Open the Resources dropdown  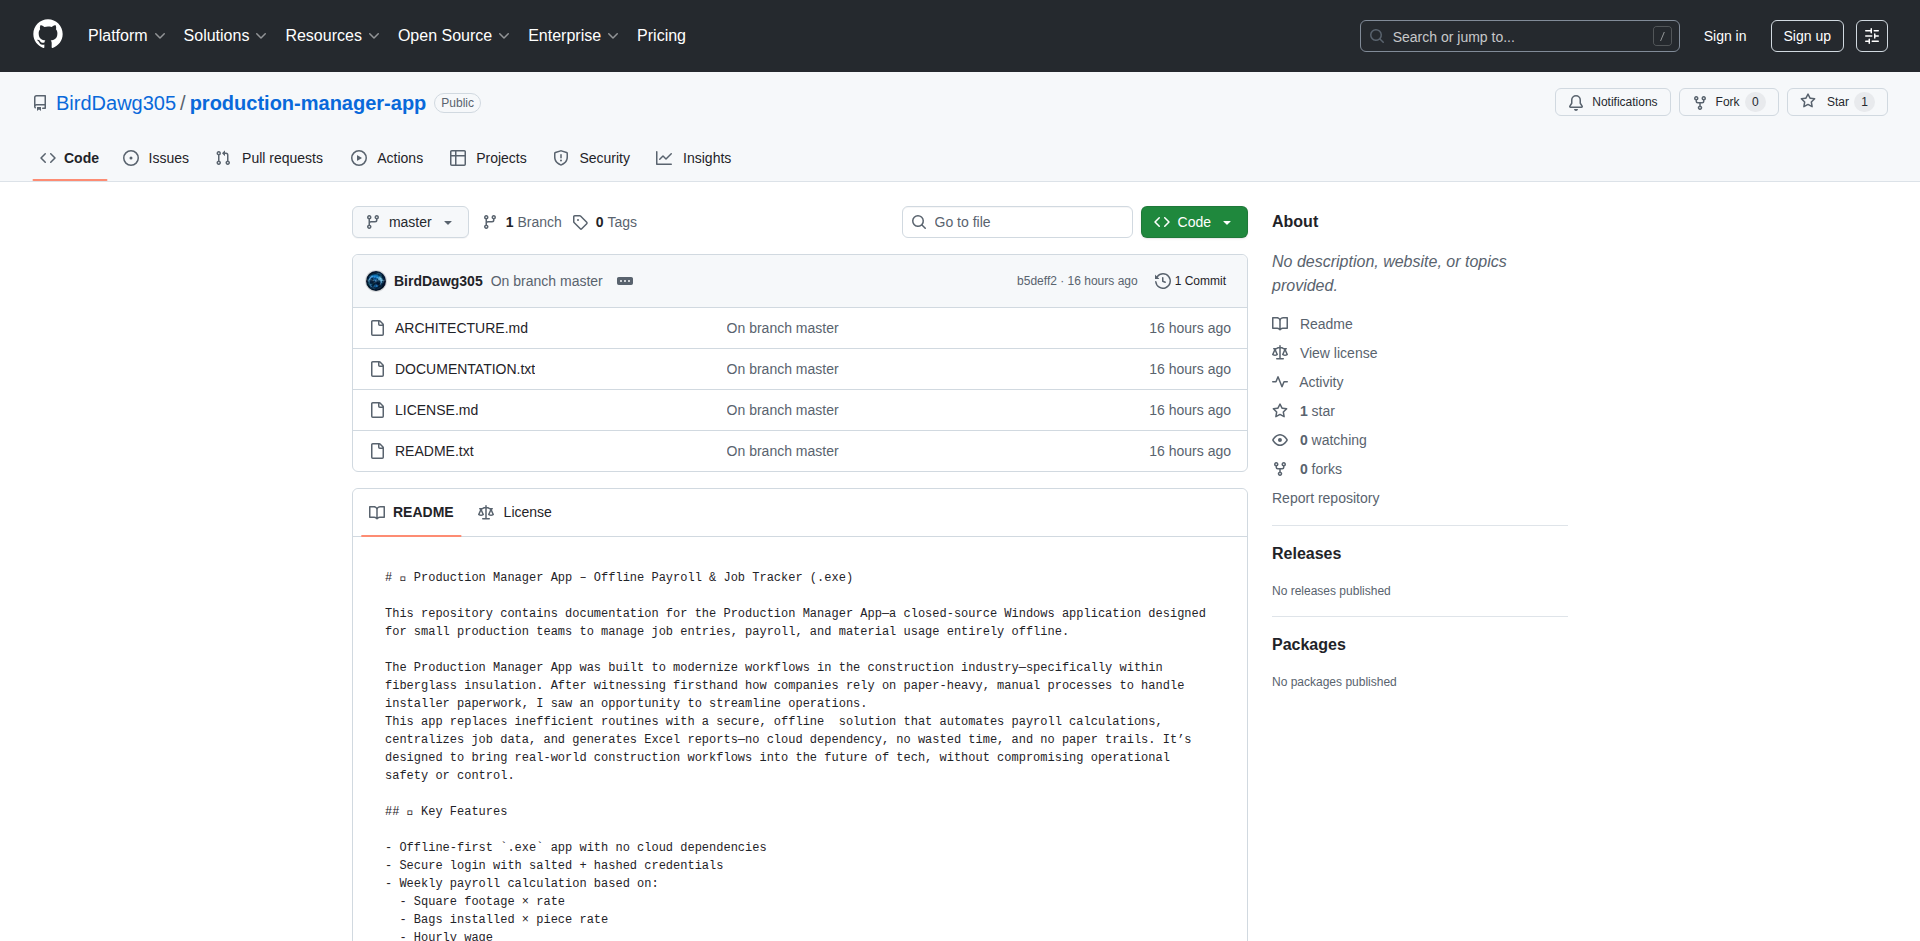coord(332,35)
